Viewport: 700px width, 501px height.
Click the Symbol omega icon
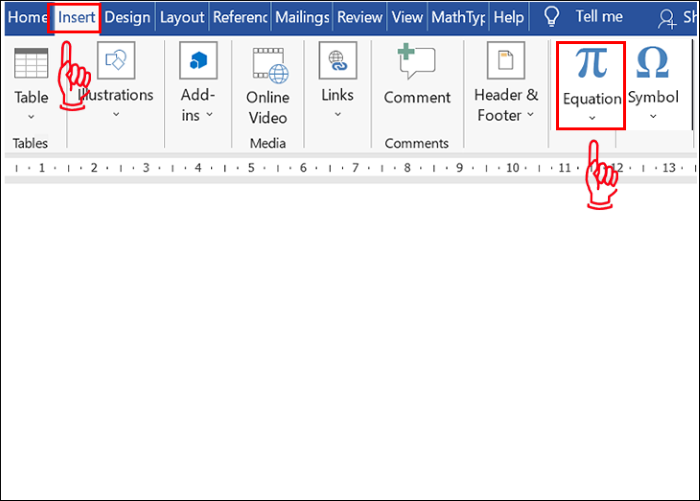(653, 62)
